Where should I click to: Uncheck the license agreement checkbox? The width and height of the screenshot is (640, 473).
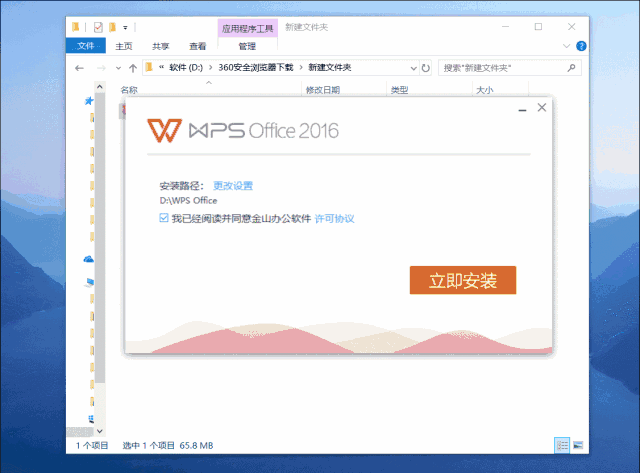click(x=164, y=218)
